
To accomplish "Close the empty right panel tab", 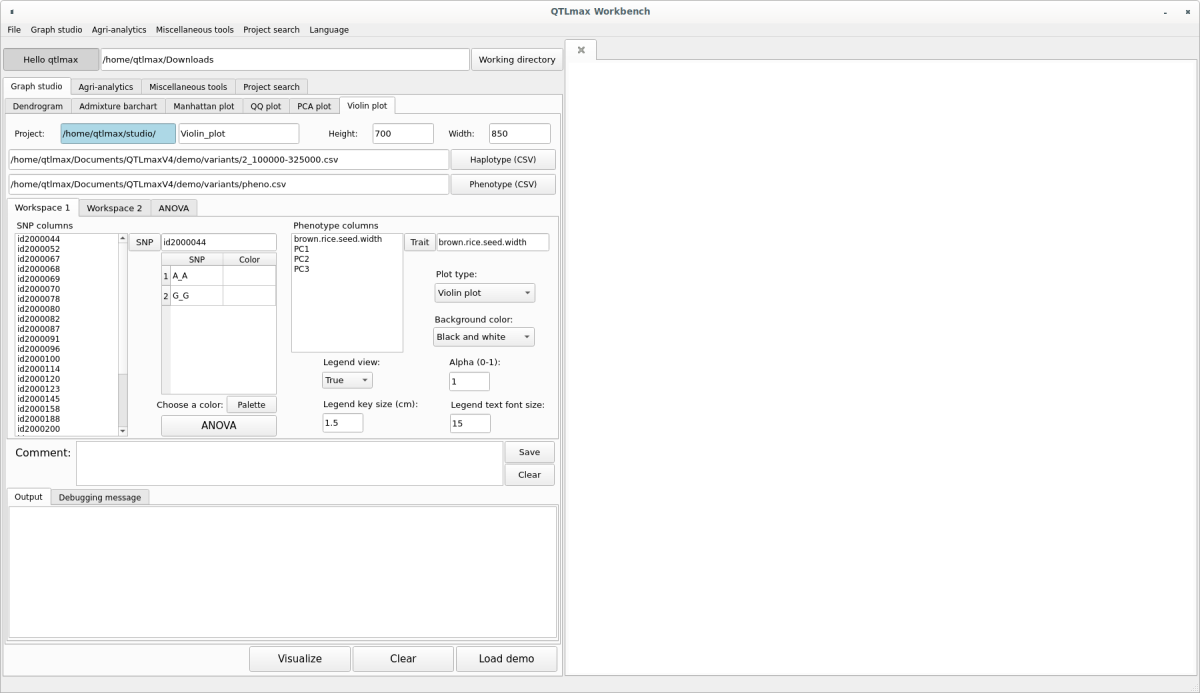I will tap(581, 50).
